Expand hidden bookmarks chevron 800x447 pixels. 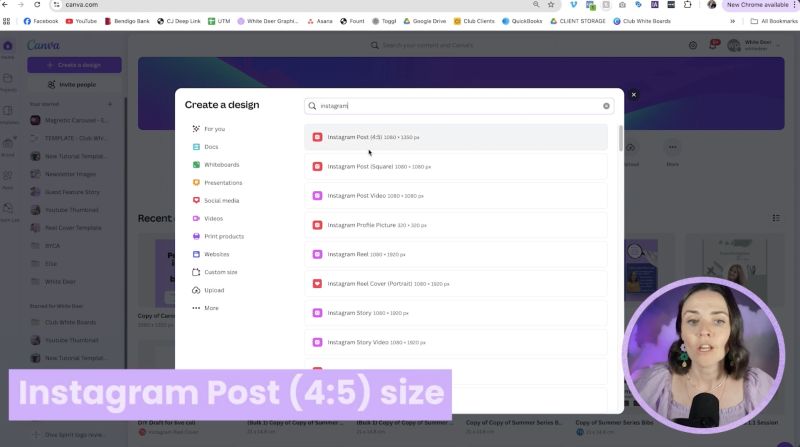point(733,21)
